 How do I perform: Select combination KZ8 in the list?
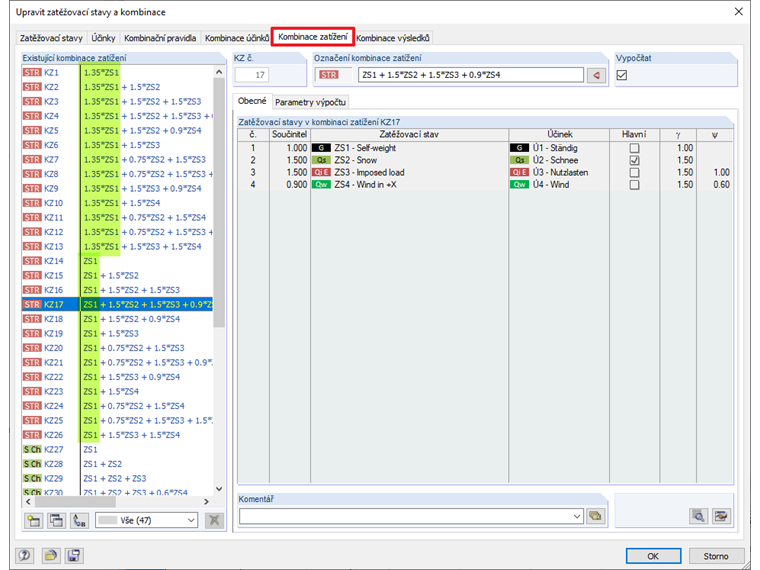pos(117,174)
